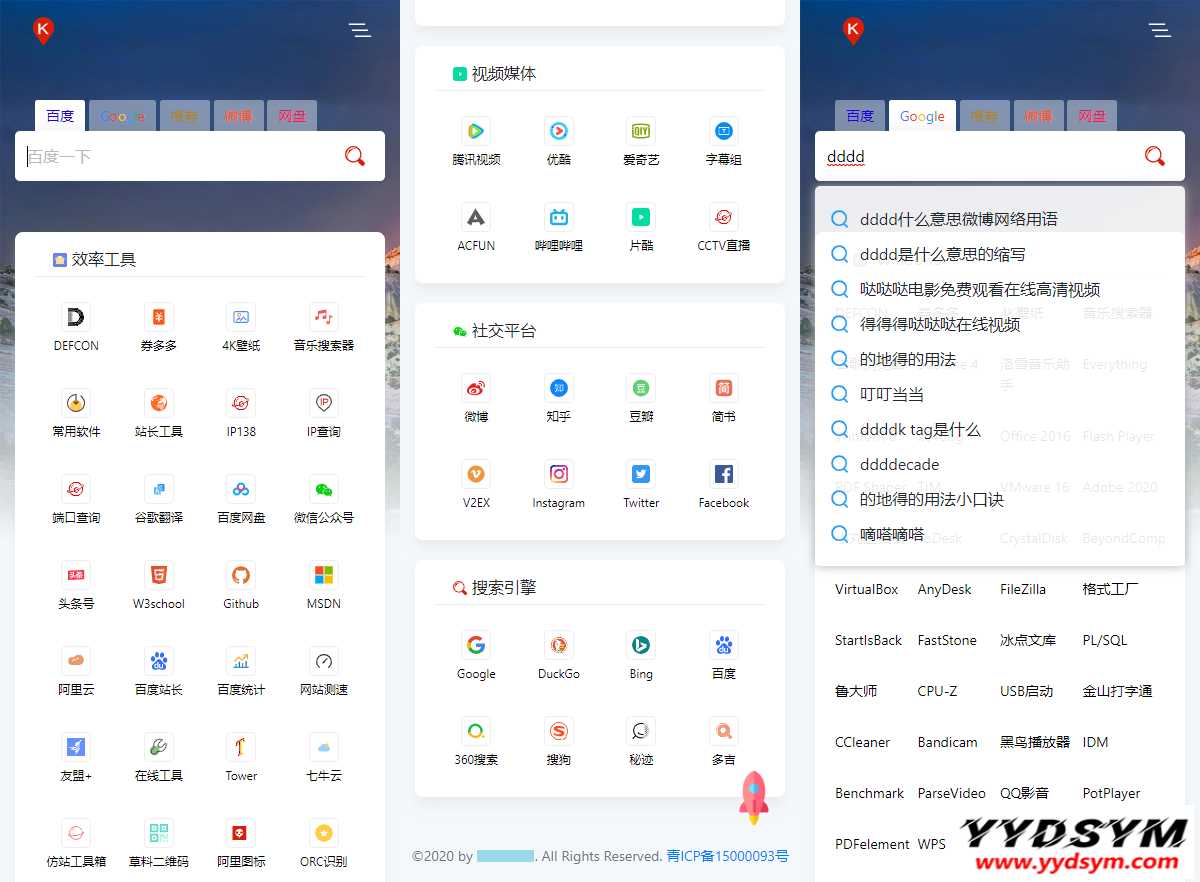This screenshot has width=1200, height=882.
Task: Open the VirtualBox software link
Action: (866, 589)
